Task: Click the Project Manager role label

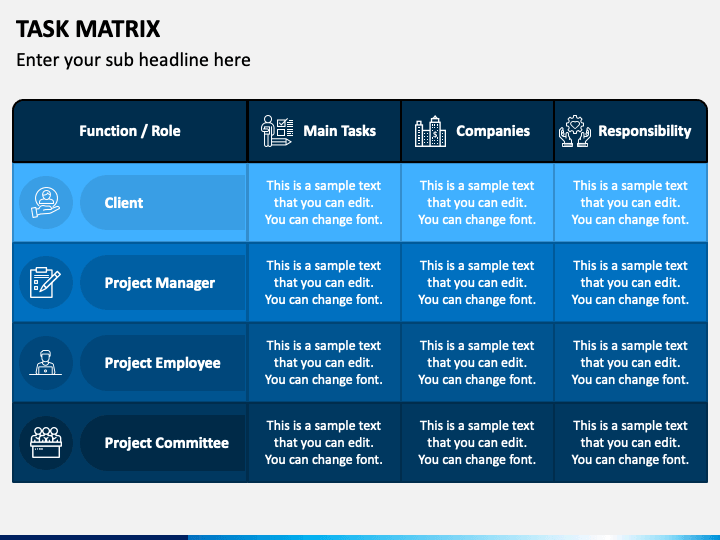Action: pos(159,283)
